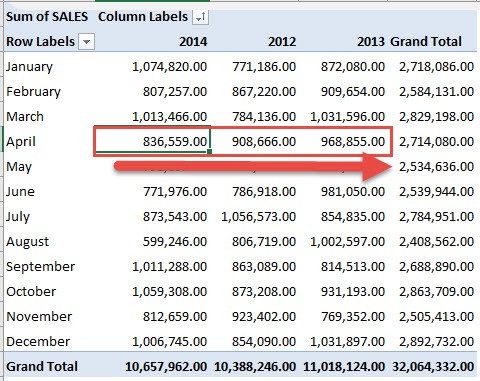480x381 pixels.
Task: Select October total 2,863,709.00
Action: [437, 292]
